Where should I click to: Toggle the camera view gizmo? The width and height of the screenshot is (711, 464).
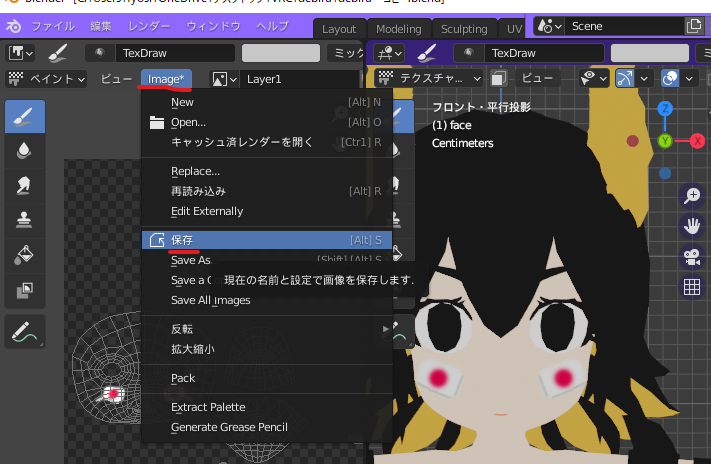click(x=692, y=257)
